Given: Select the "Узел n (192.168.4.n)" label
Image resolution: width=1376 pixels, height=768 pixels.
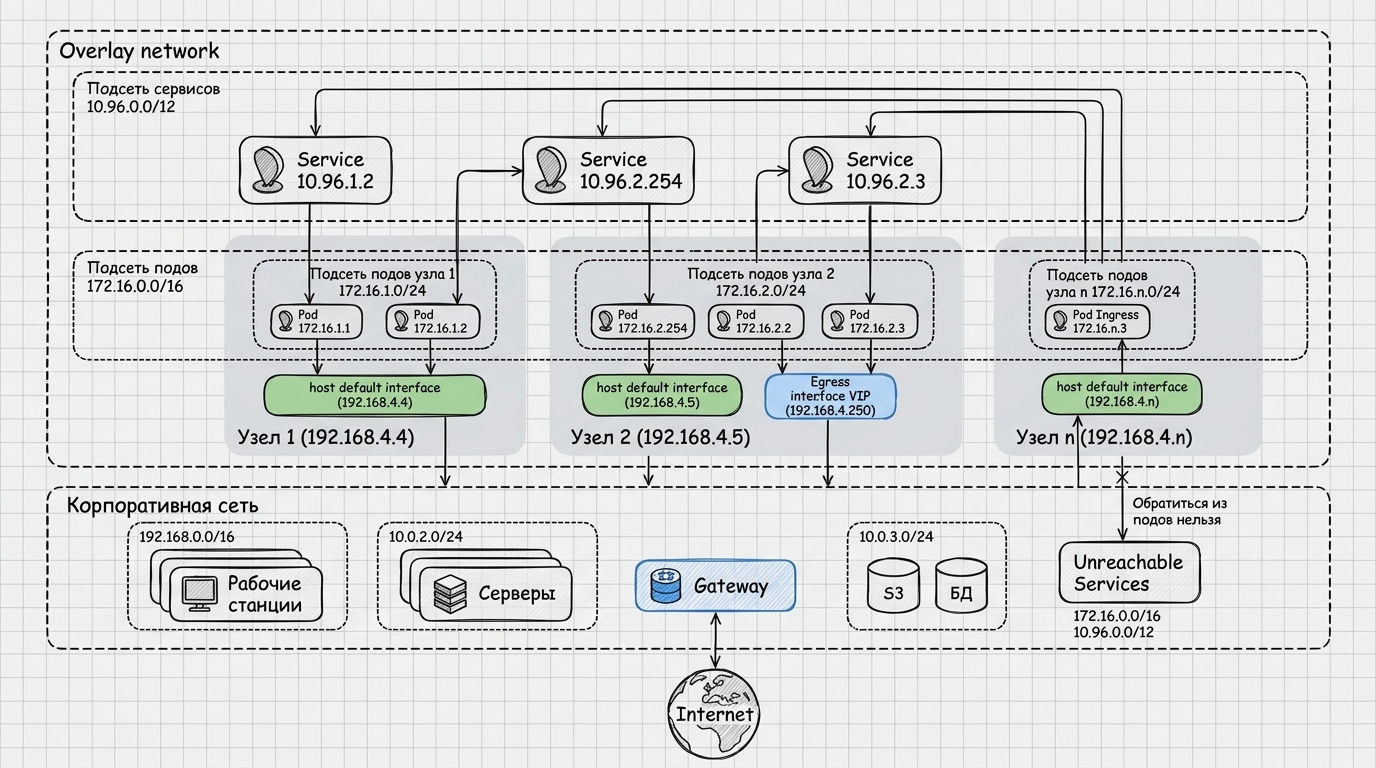Looking at the screenshot, I should (x=1104, y=438).
